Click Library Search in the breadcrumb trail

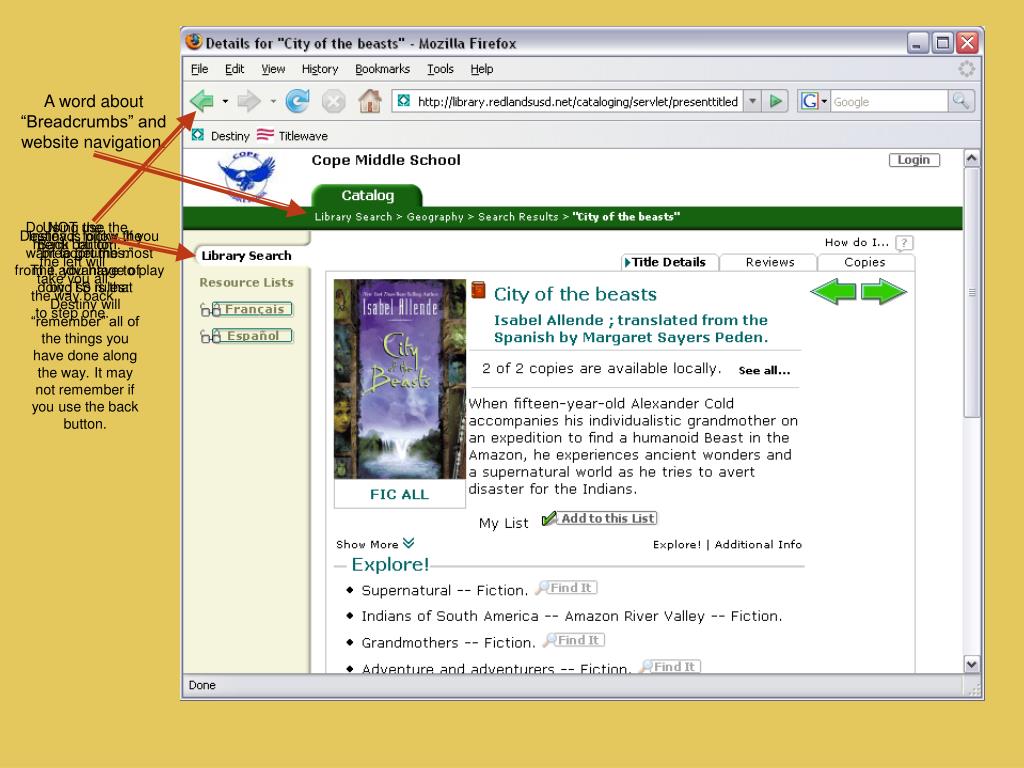[x=353, y=217]
